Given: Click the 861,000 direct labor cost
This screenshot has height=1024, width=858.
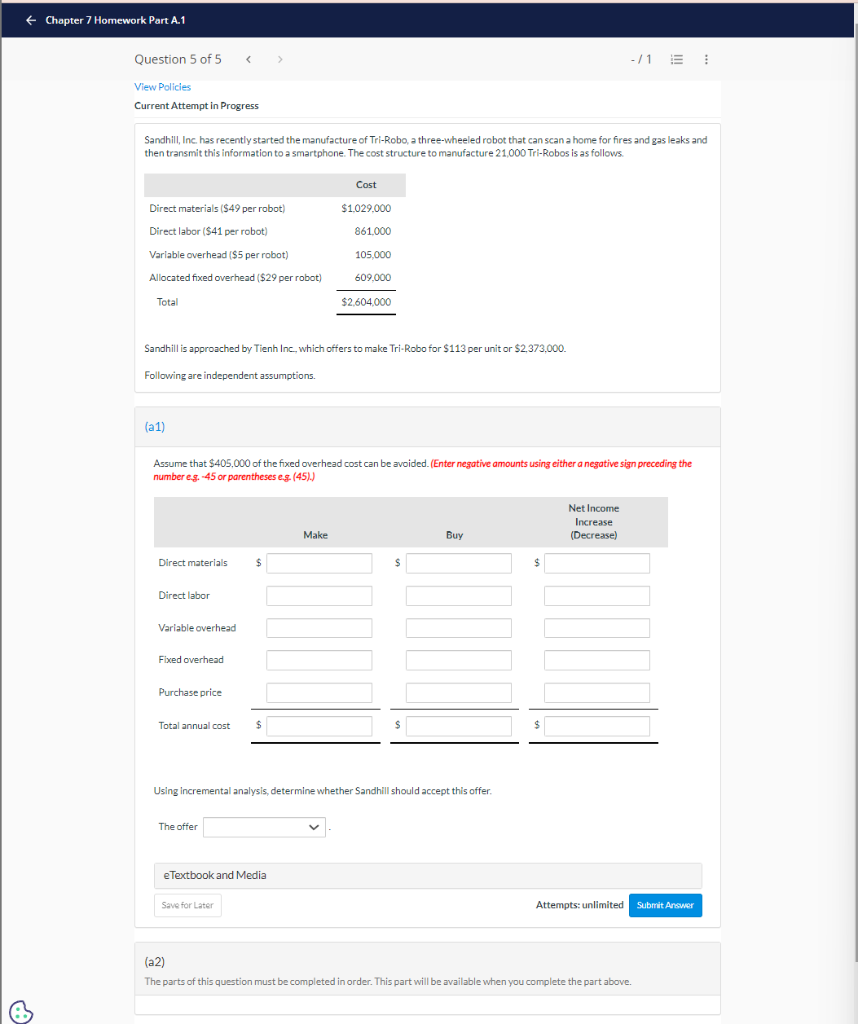Looking at the screenshot, I should 373,231.
